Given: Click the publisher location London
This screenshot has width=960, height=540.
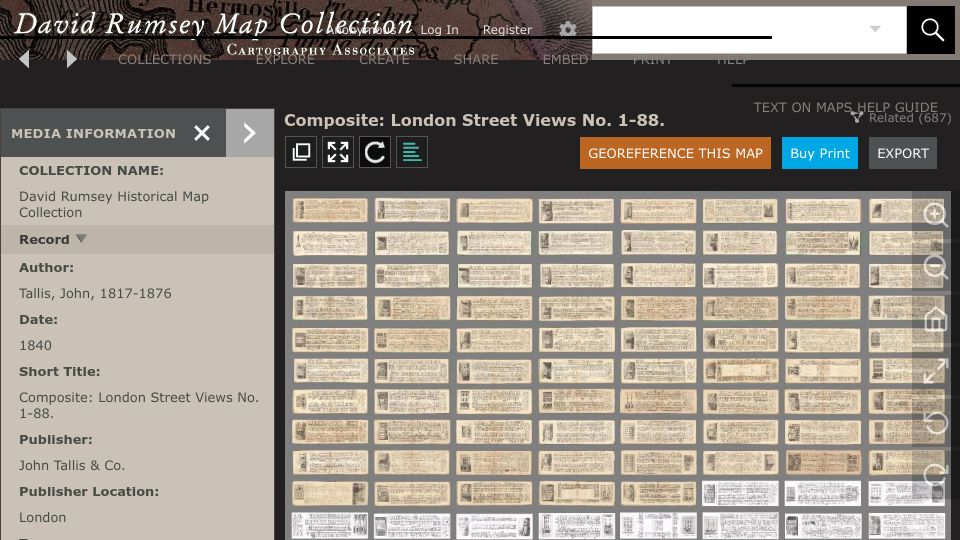Looking at the screenshot, I should pyautogui.click(x=42, y=517).
